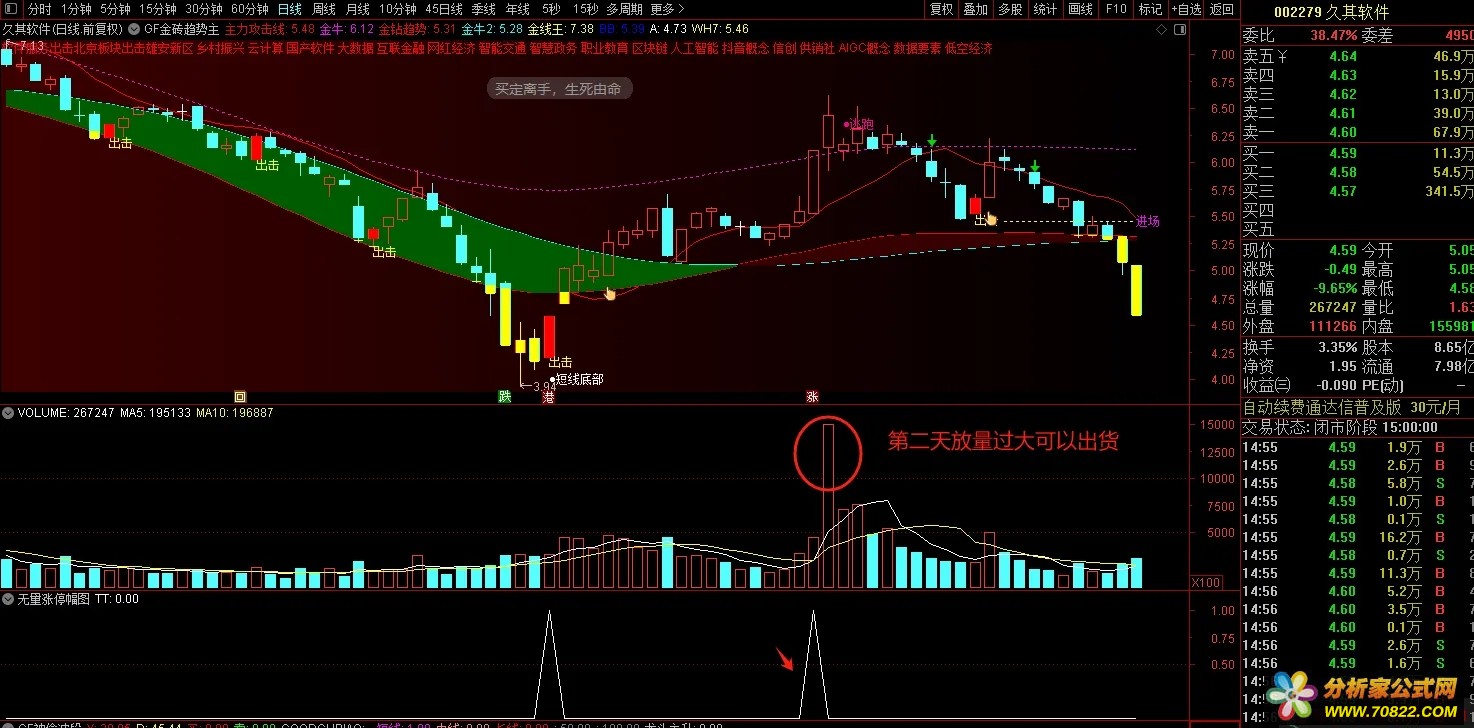Image resolution: width=1474 pixels, height=728 pixels.
Task: Select the 15分钟 period tab
Action: (x=158, y=9)
